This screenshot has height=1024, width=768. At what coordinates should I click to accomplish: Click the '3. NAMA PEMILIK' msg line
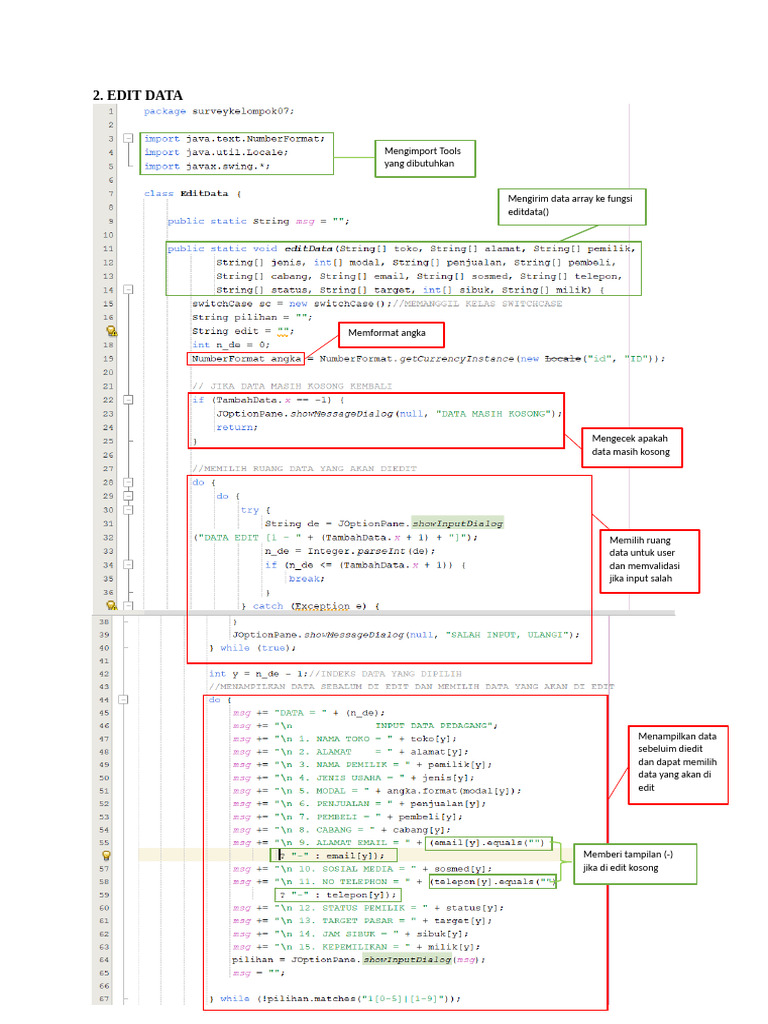362,764
